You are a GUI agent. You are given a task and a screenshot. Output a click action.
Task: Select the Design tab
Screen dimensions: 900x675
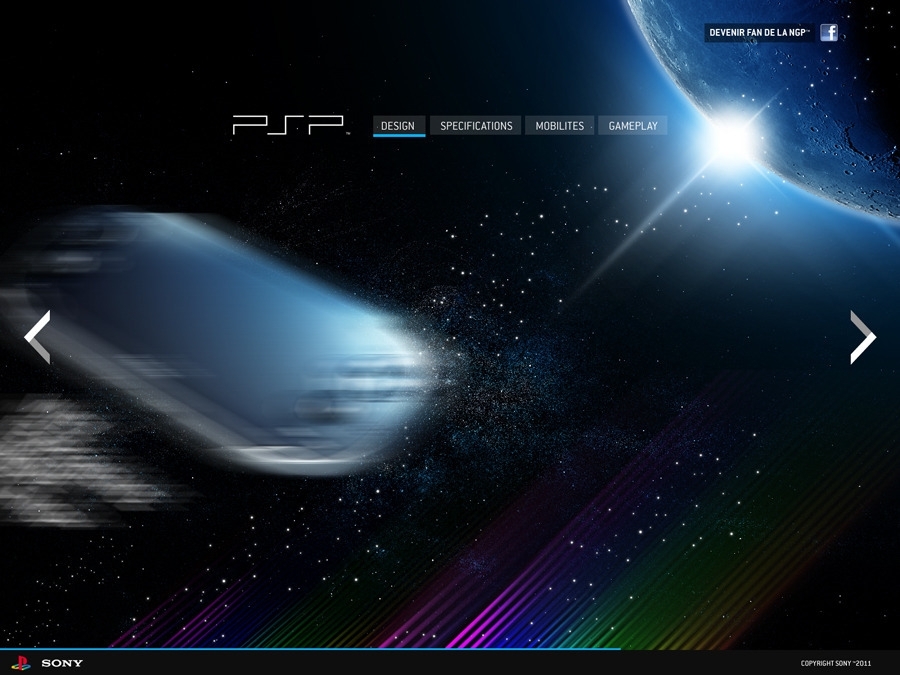click(x=399, y=126)
